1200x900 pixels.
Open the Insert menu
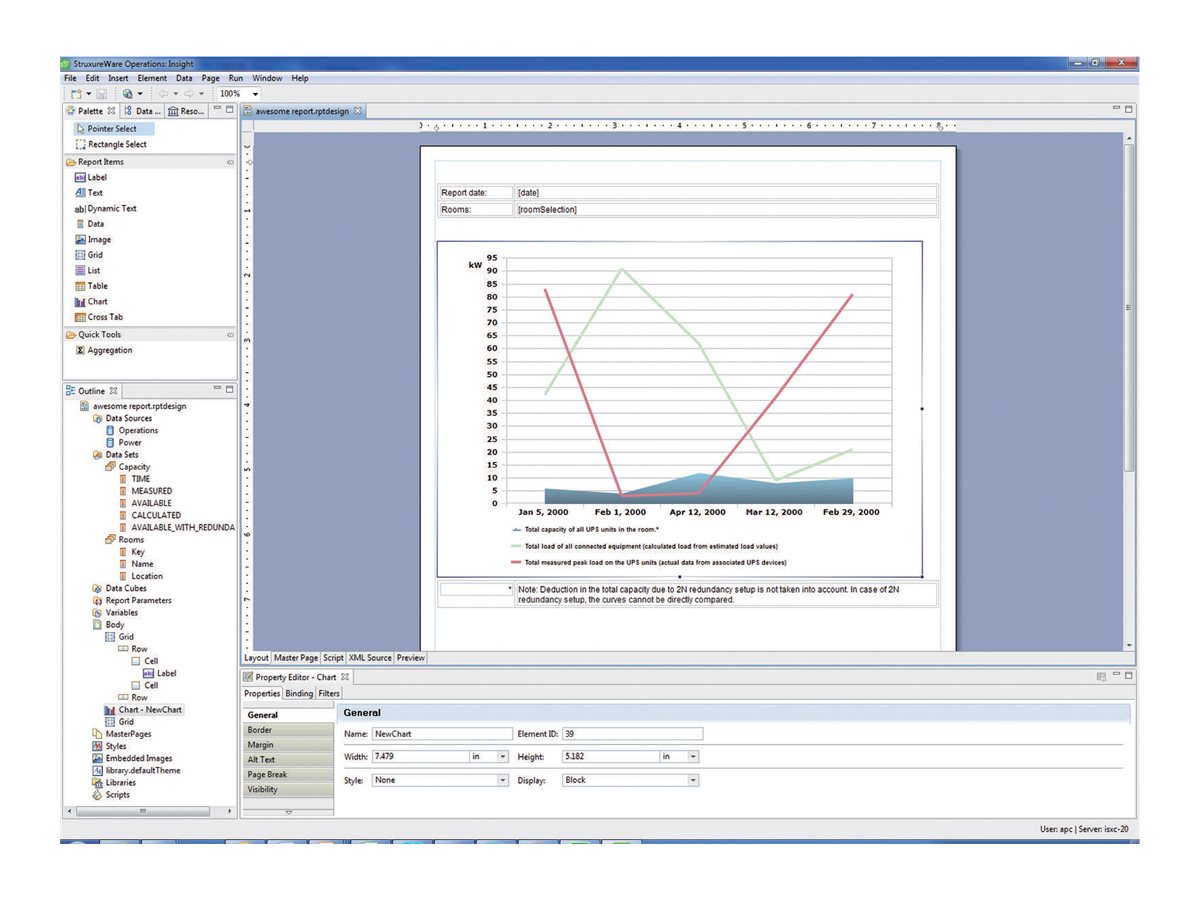click(118, 78)
